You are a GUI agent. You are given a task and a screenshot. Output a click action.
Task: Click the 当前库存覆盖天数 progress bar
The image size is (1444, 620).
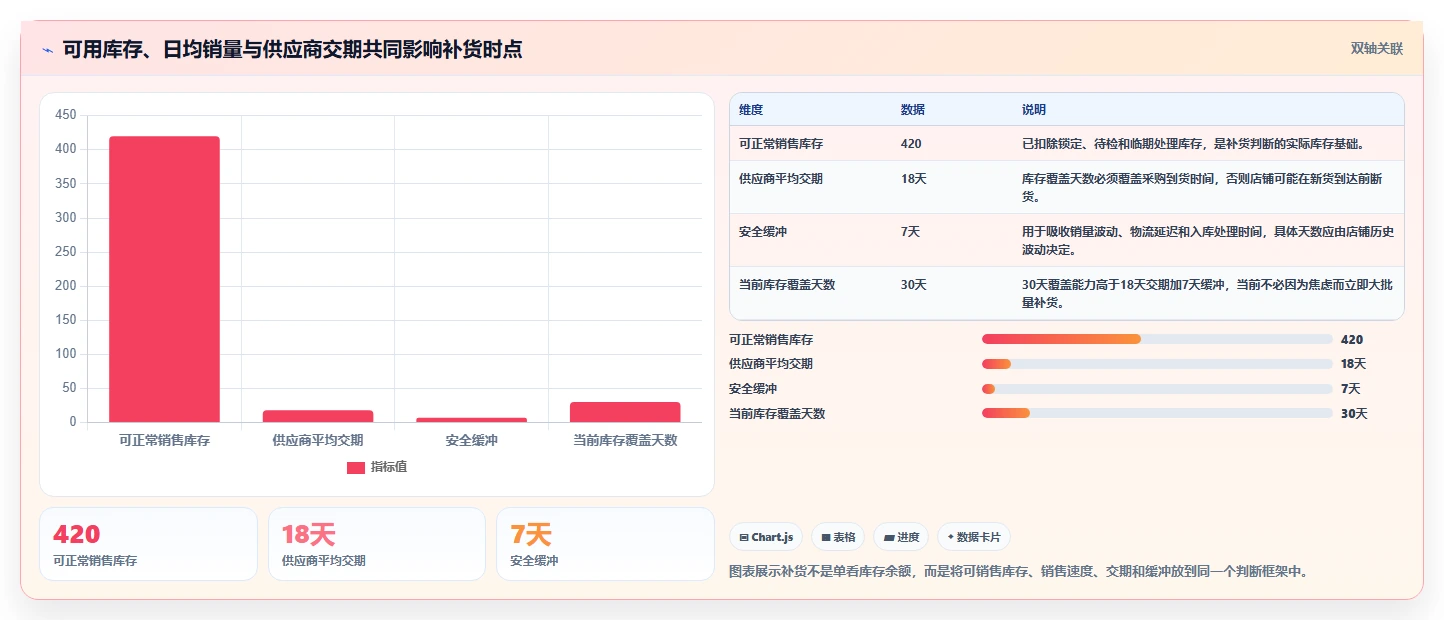click(1157, 413)
